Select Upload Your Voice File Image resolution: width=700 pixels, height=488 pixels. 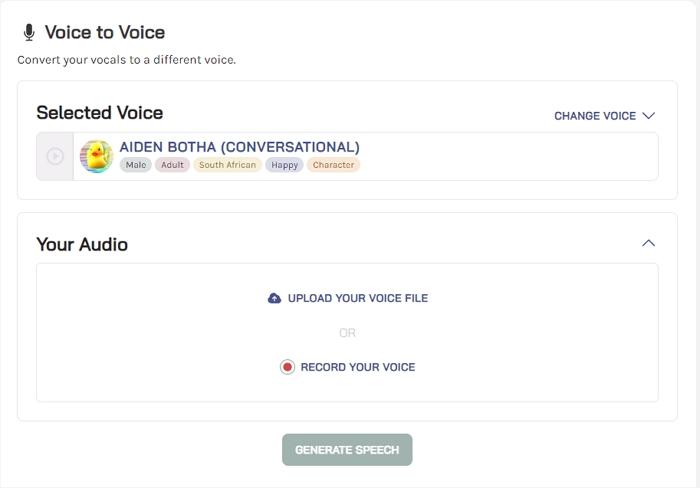click(348, 298)
